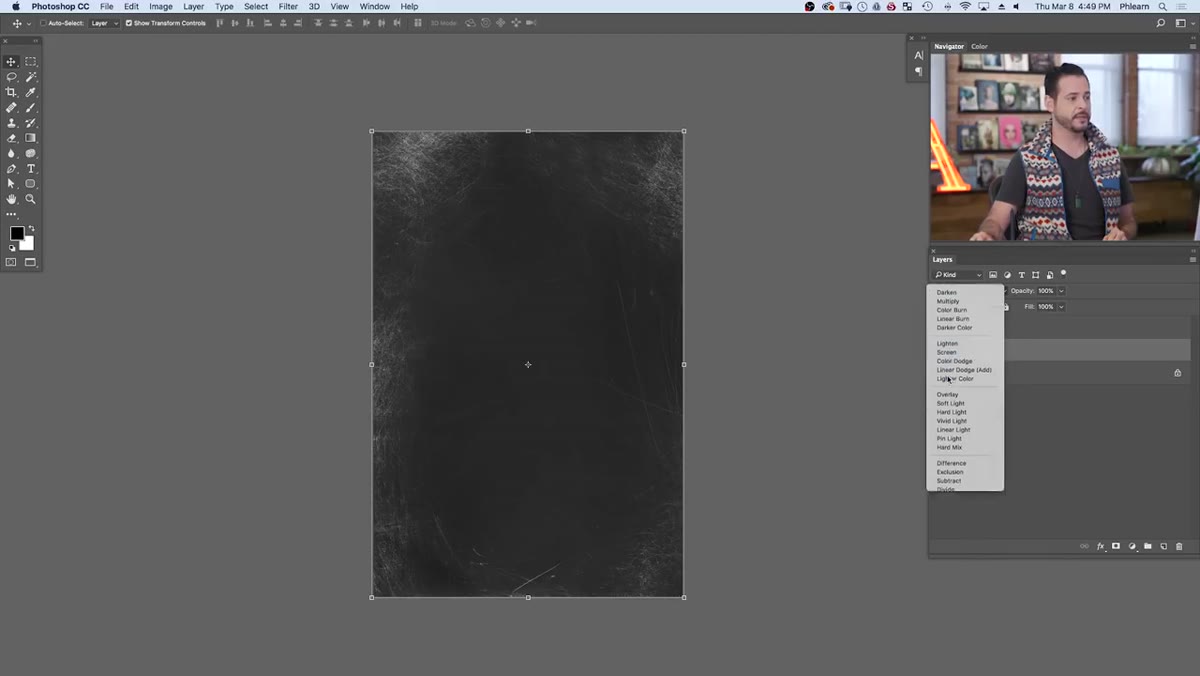Select the Brush tool
1200x676 pixels.
tap(30, 107)
